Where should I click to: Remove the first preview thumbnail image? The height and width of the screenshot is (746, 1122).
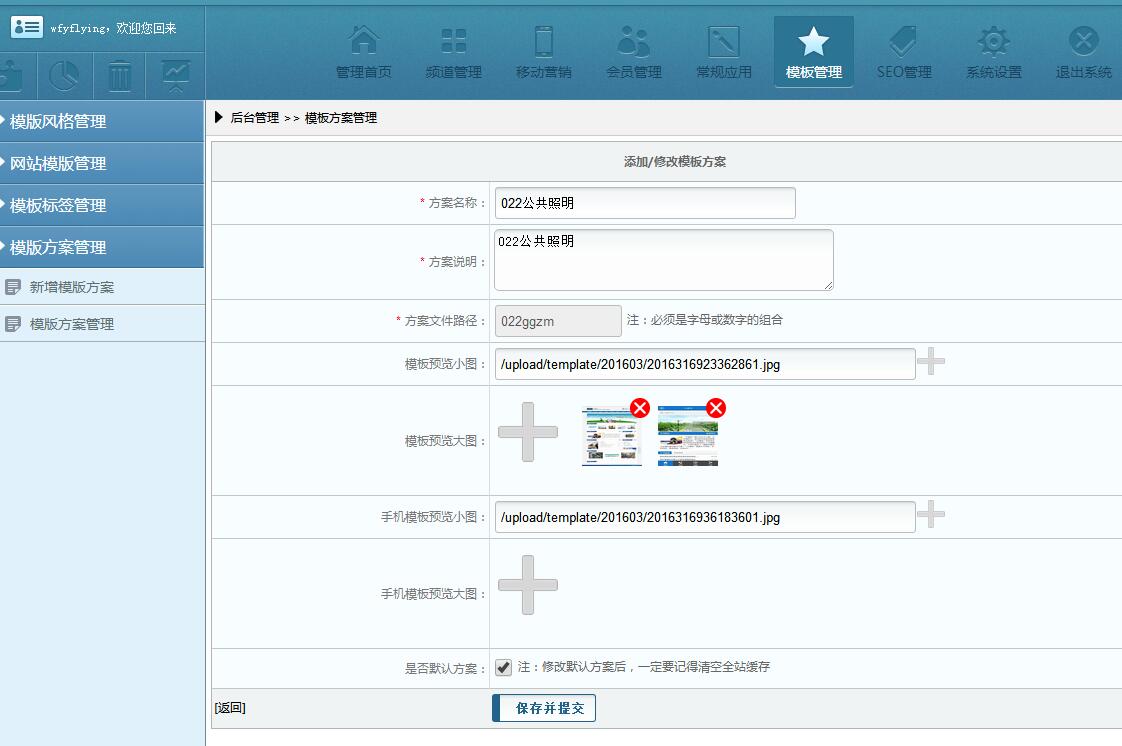click(x=640, y=408)
